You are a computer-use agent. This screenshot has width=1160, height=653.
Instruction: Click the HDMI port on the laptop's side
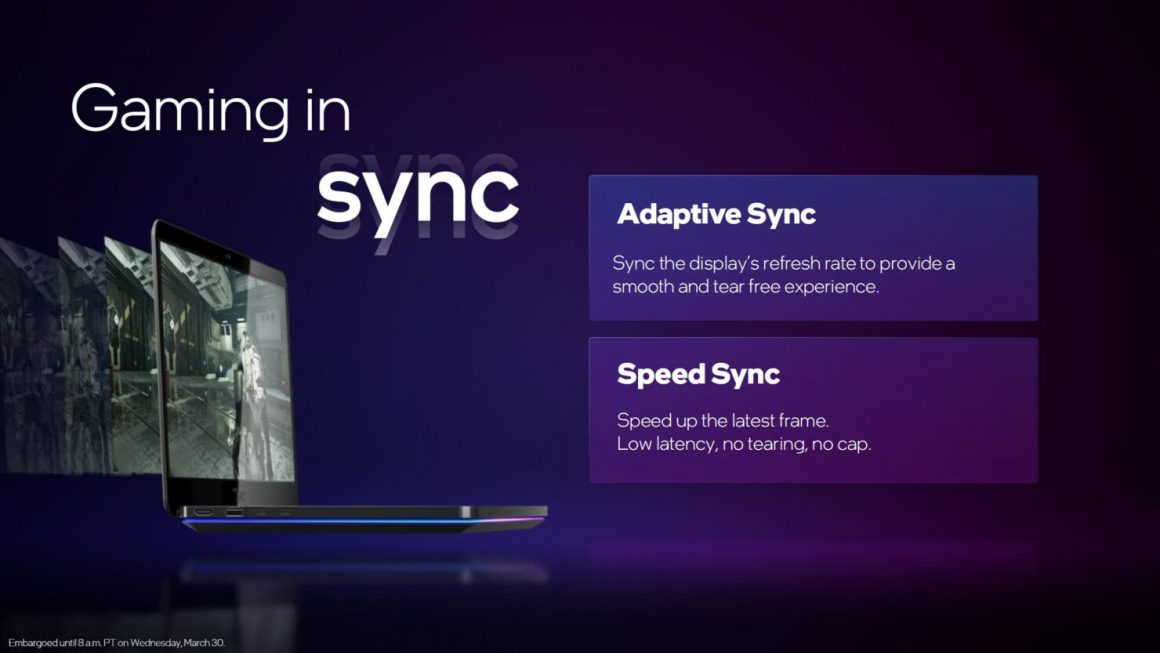(203, 513)
